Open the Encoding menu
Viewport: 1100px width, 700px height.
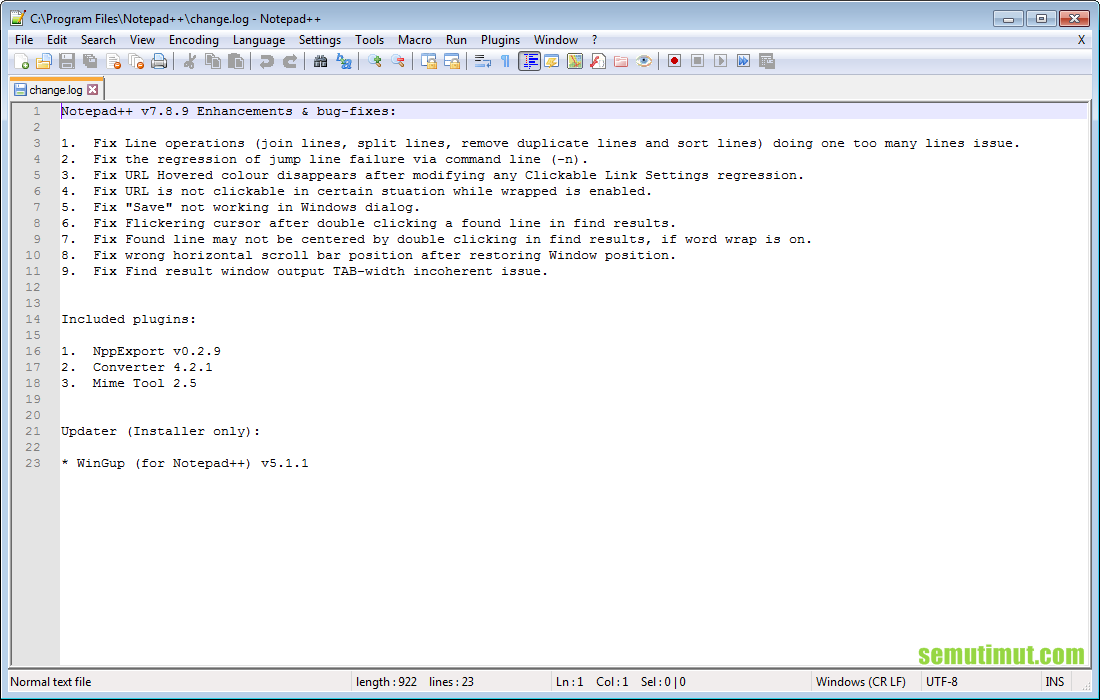tap(193, 39)
